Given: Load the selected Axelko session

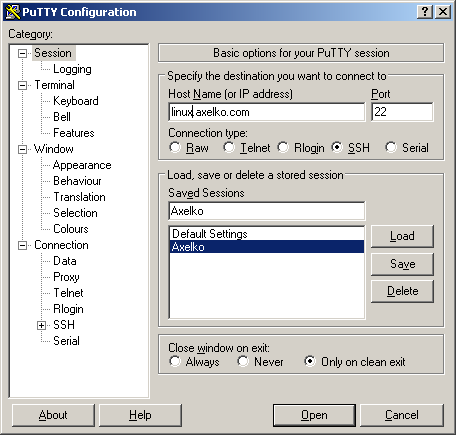Looking at the screenshot, I should point(402,236).
